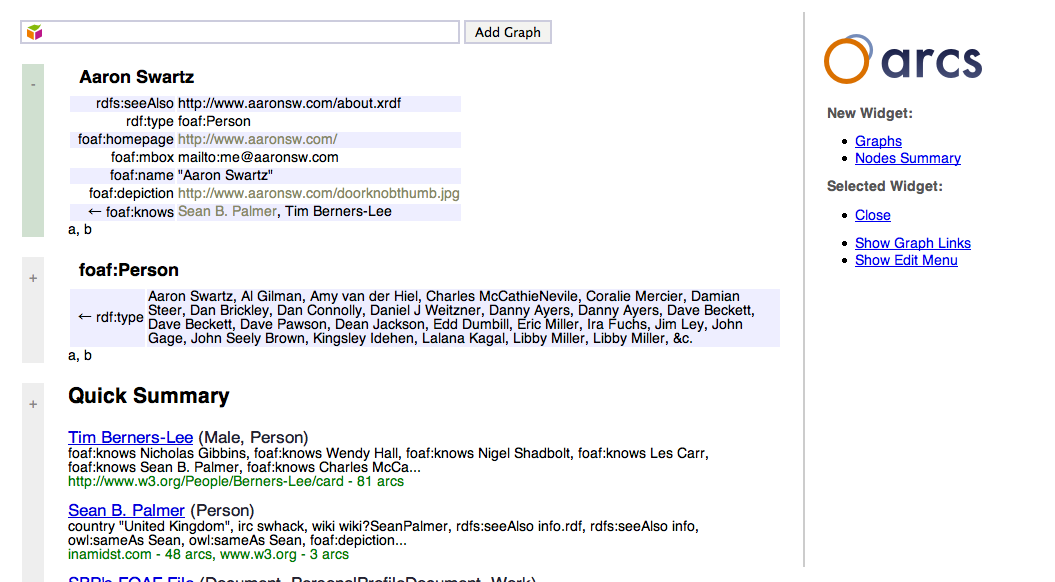Screen dimensions: 1055x582
Task: Click the colored cube icon in input field
Action: [34, 33]
